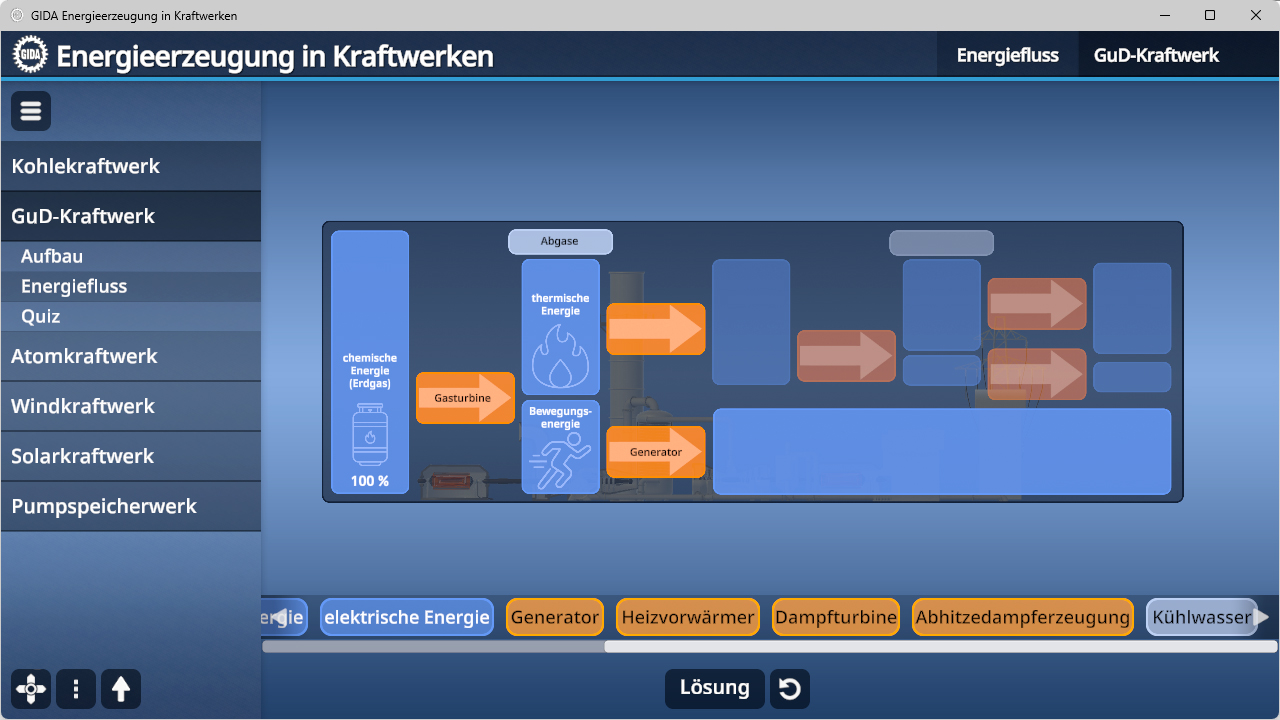
Task: Open the hamburger menu in the sidebar
Action: pyautogui.click(x=30, y=110)
